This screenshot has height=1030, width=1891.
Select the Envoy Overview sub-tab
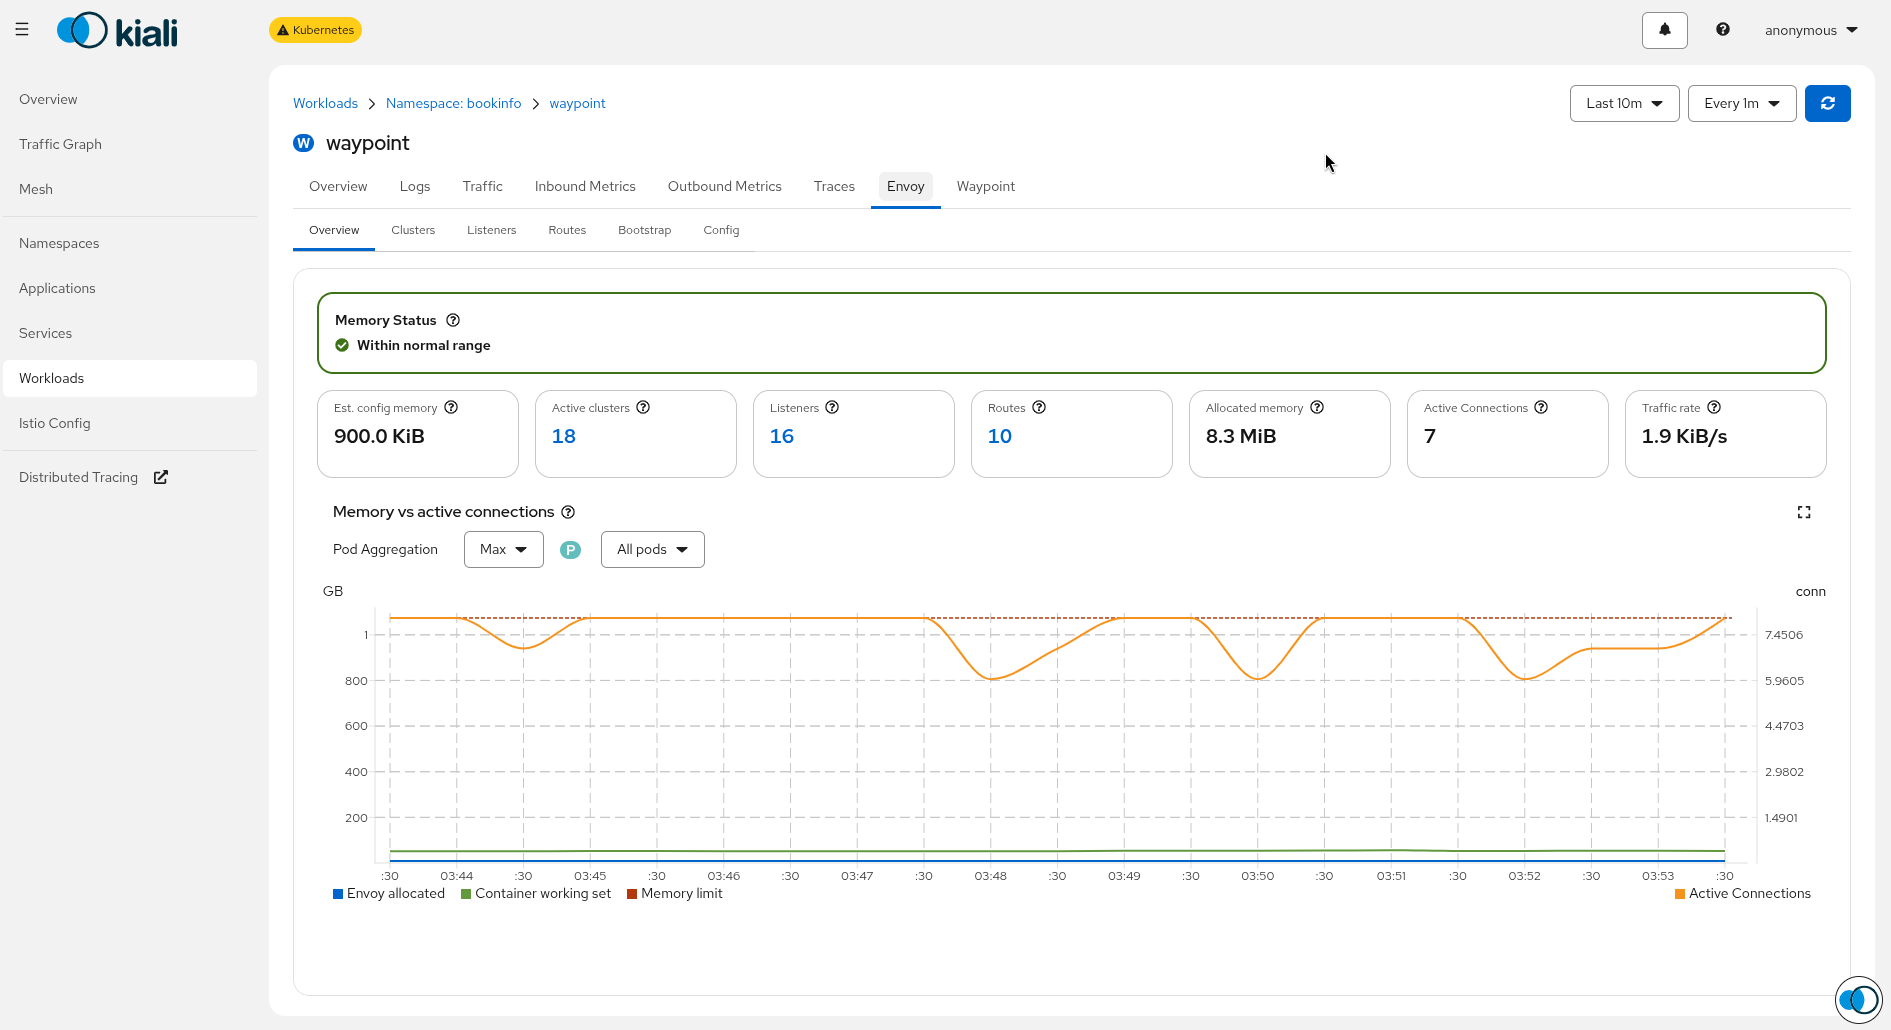(334, 230)
